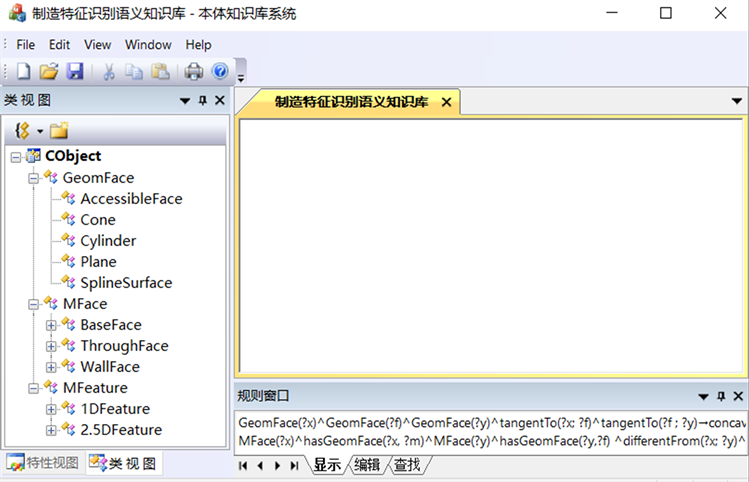
Task: Click the Cut scissors toolbar icon
Action: click(x=108, y=72)
